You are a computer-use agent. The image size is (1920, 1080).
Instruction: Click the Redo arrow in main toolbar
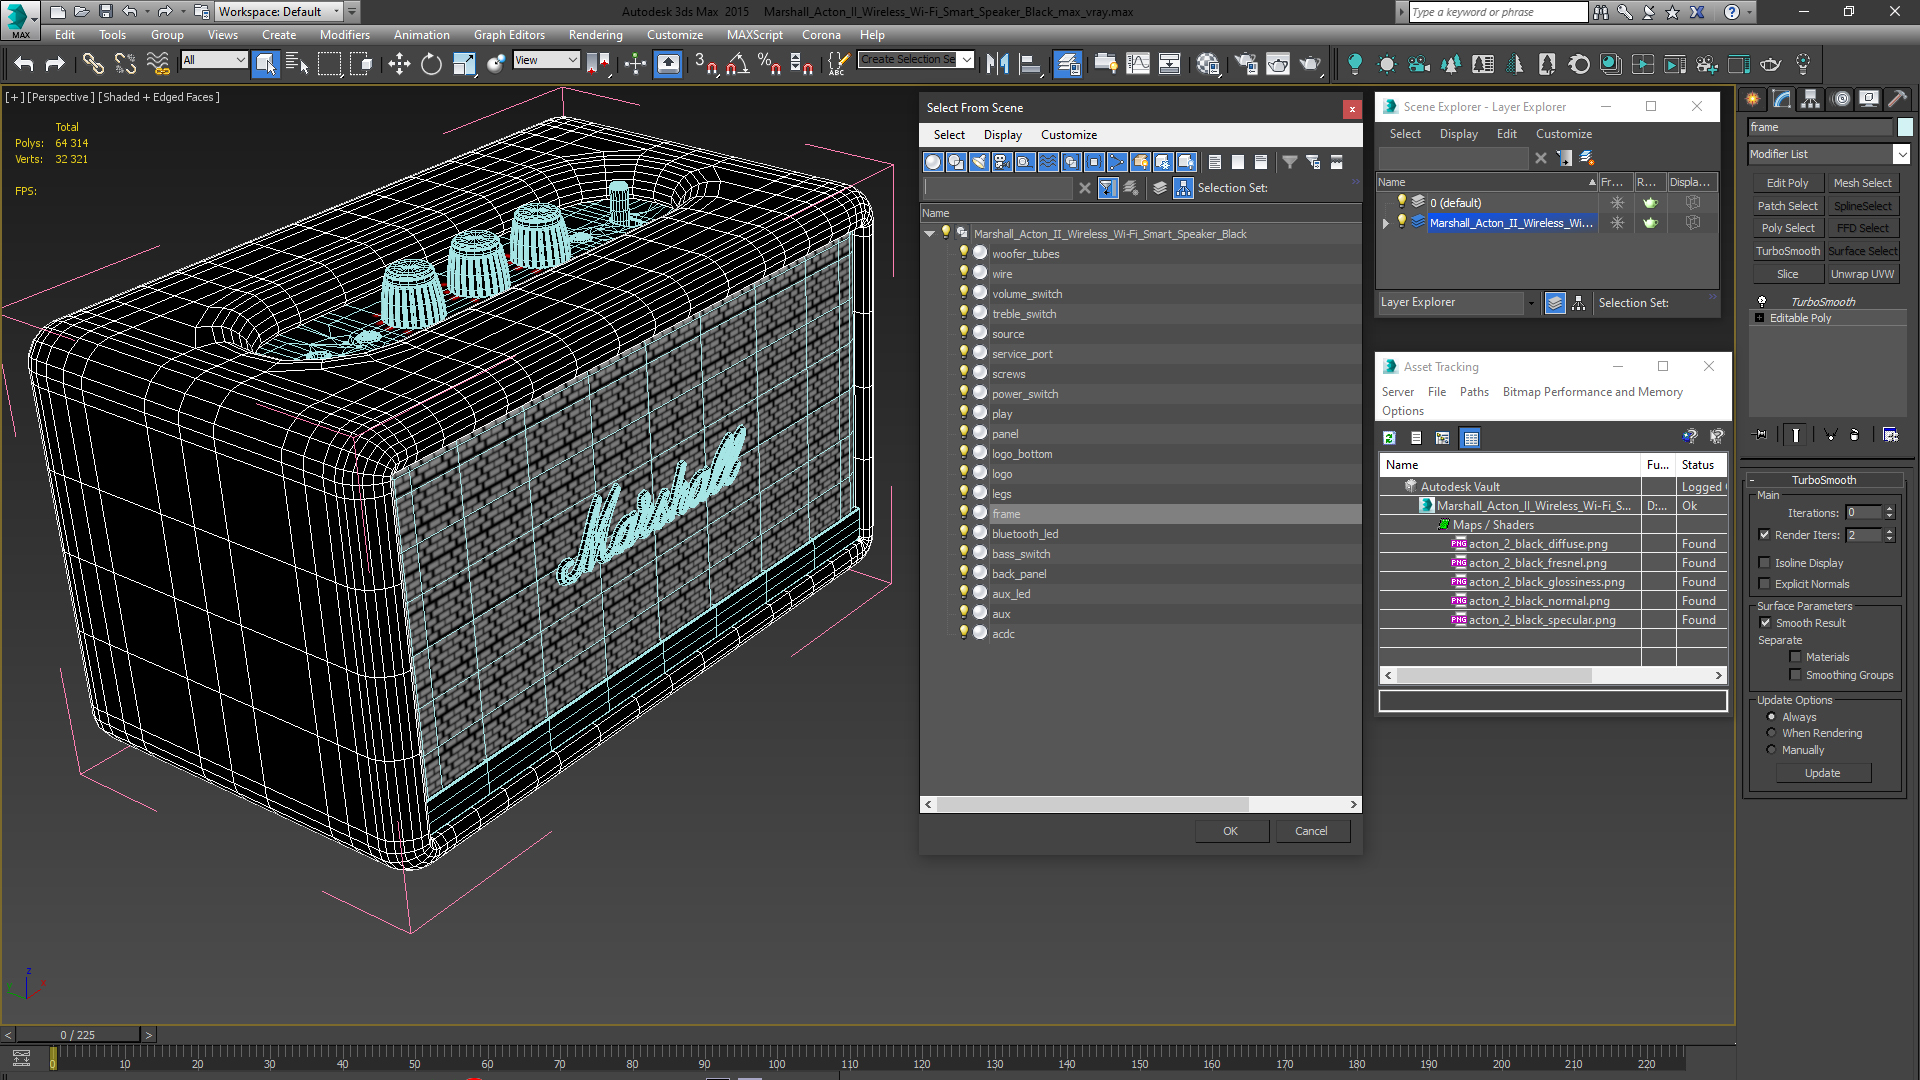(x=55, y=64)
